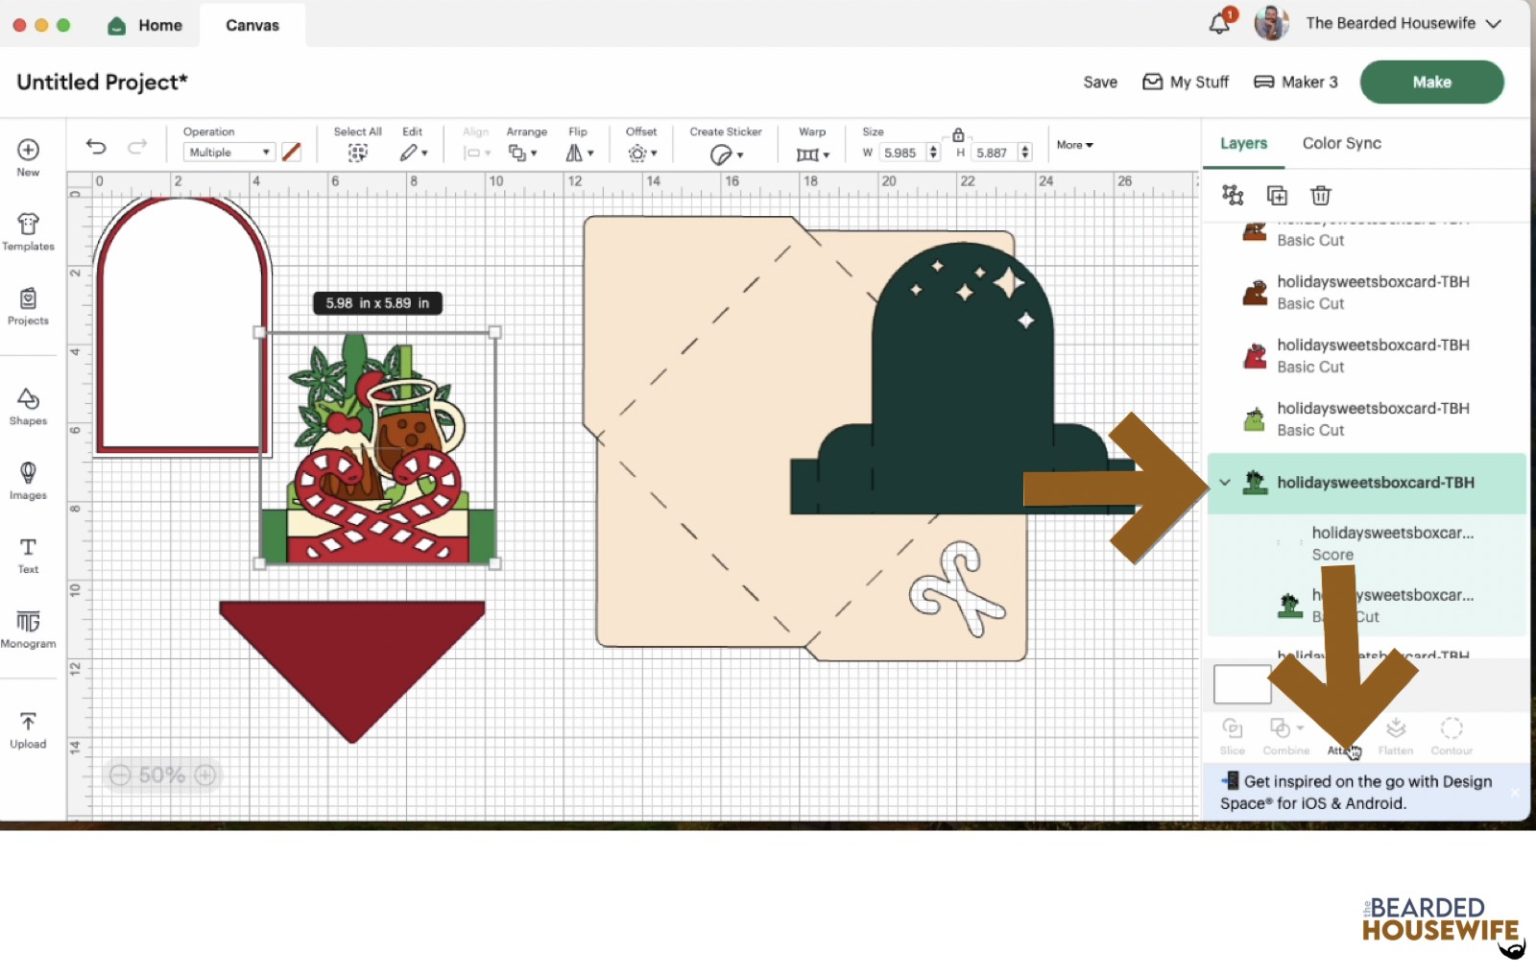Select the Combine tool
The height and width of the screenshot is (976, 1536).
point(1281,737)
